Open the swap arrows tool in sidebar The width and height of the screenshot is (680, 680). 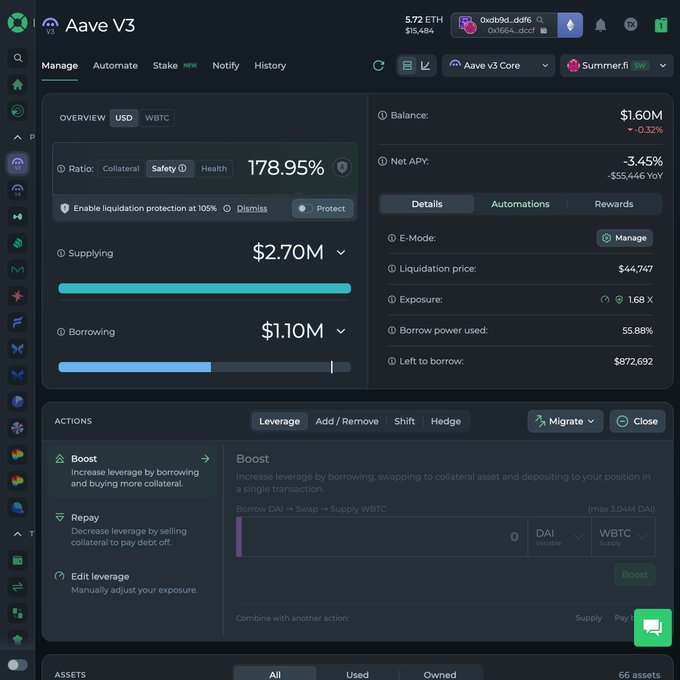click(18, 587)
